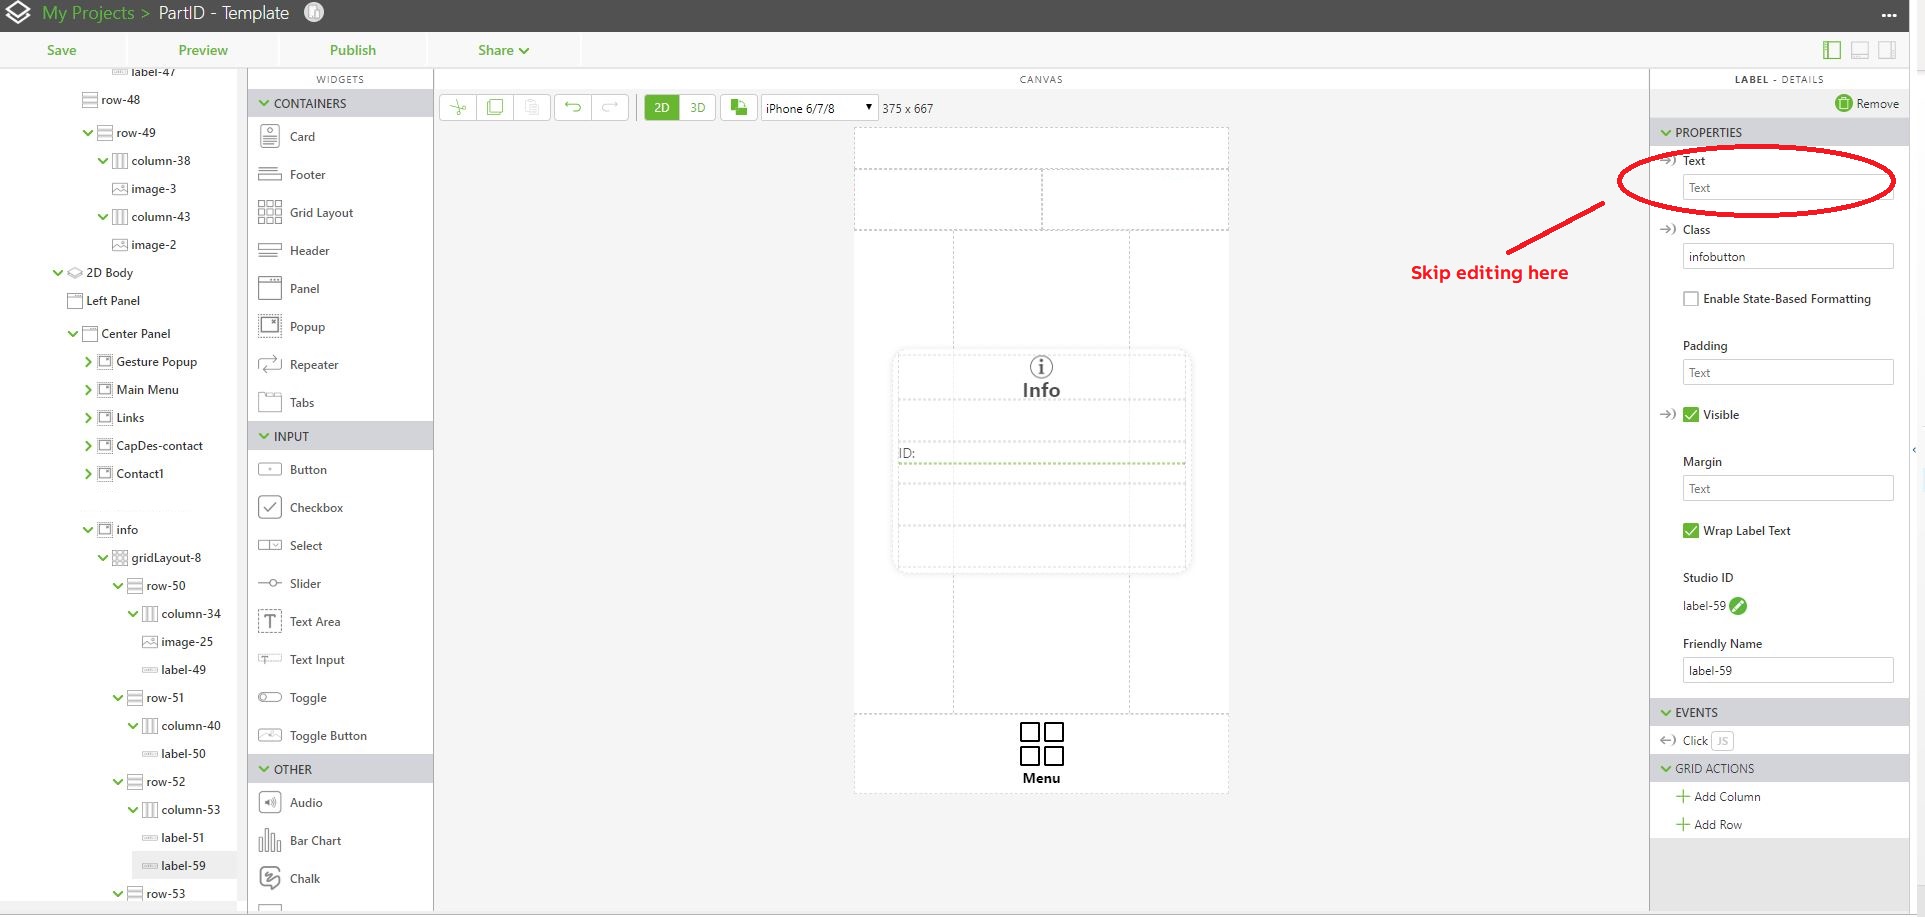Collapse the INPUT widget section
This screenshot has height=917, width=1925.
pyautogui.click(x=264, y=436)
